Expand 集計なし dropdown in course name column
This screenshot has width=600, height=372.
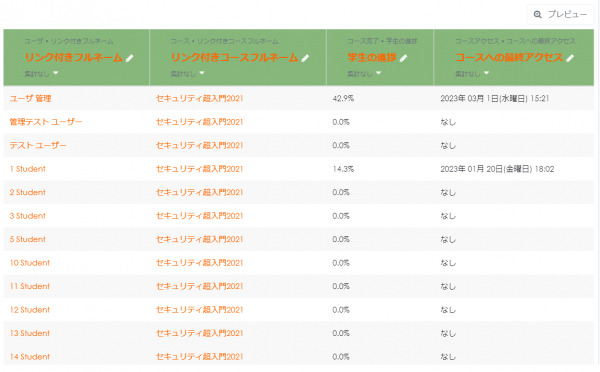click(x=188, y=73)
